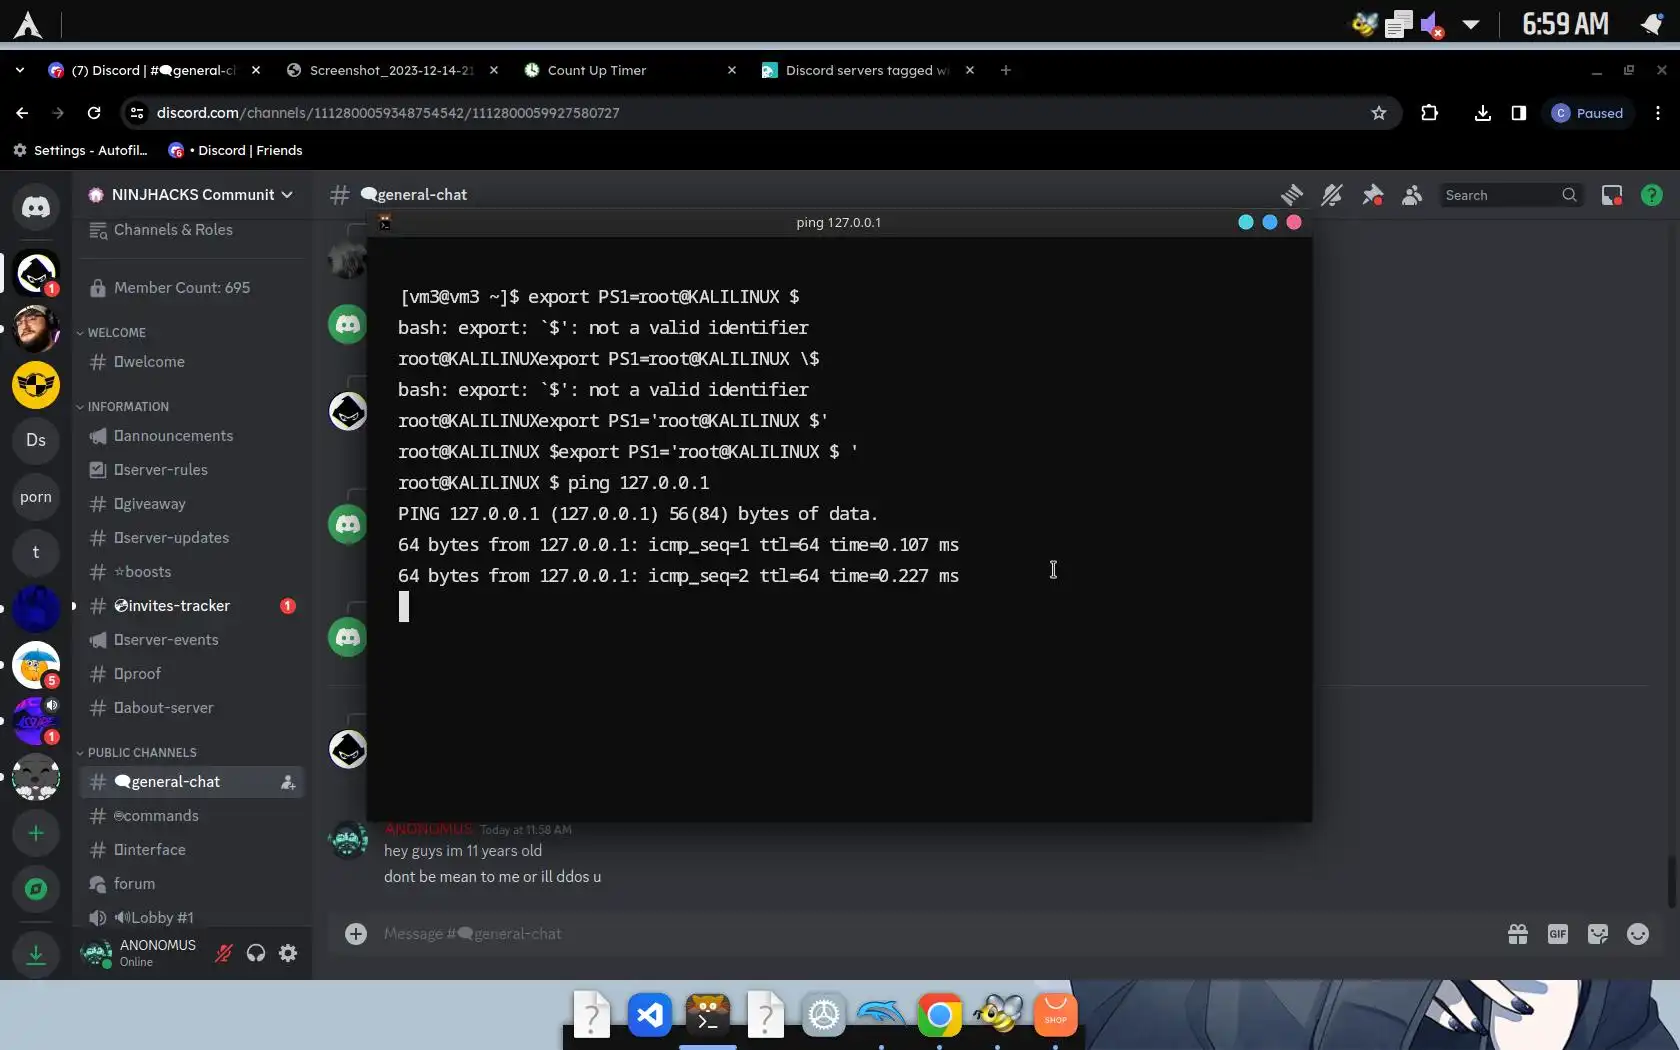The image size is (1680, 1050).
Task: Switch to the Discord general-chat browser tab
Action: [155, 70]
